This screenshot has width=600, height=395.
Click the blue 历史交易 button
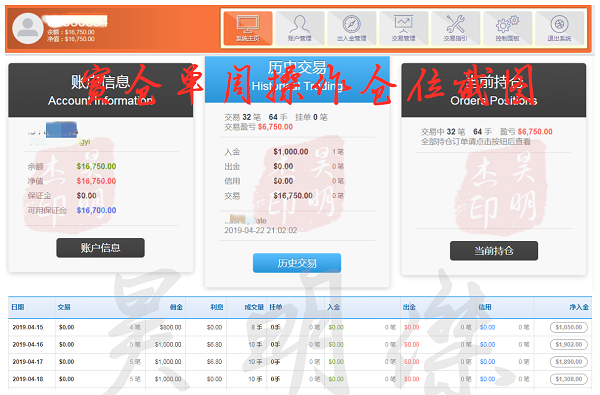pyautogui.click(x=297, y=263)
